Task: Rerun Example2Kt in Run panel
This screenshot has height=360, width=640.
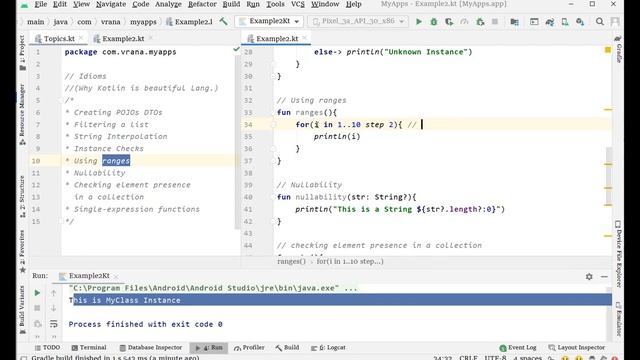Action: (x=37, y=293)
